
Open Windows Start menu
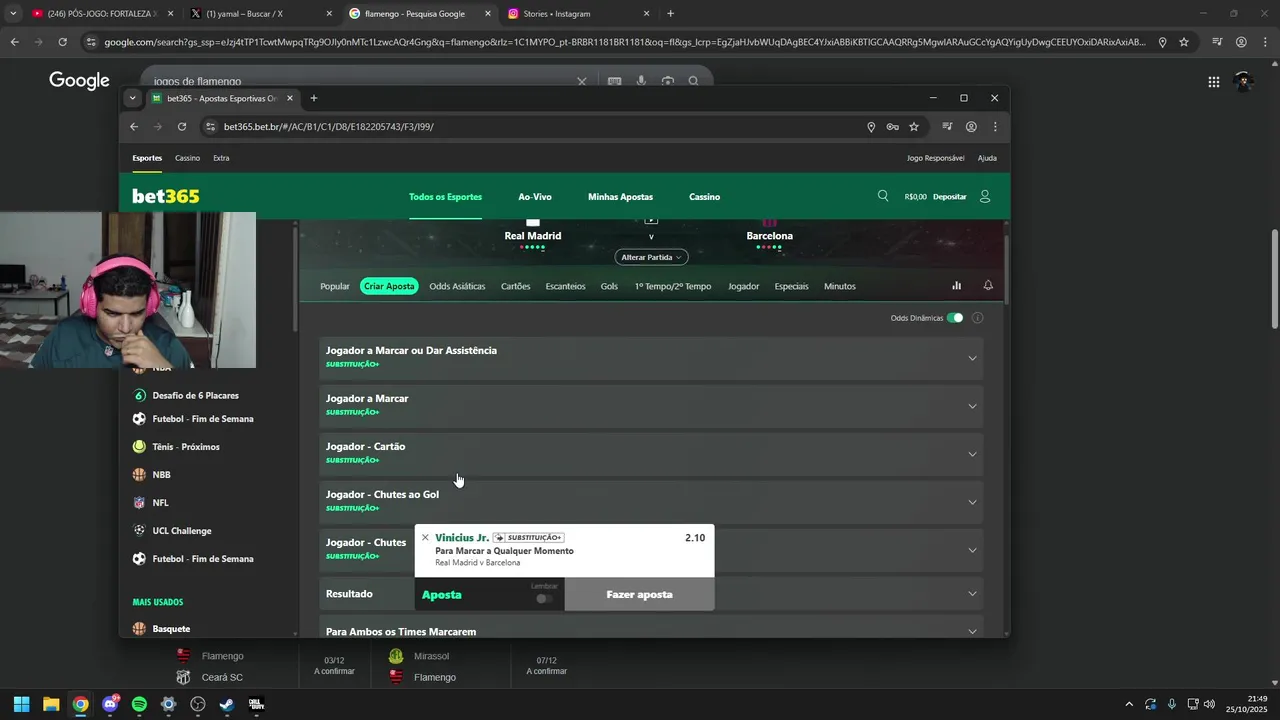21,704
